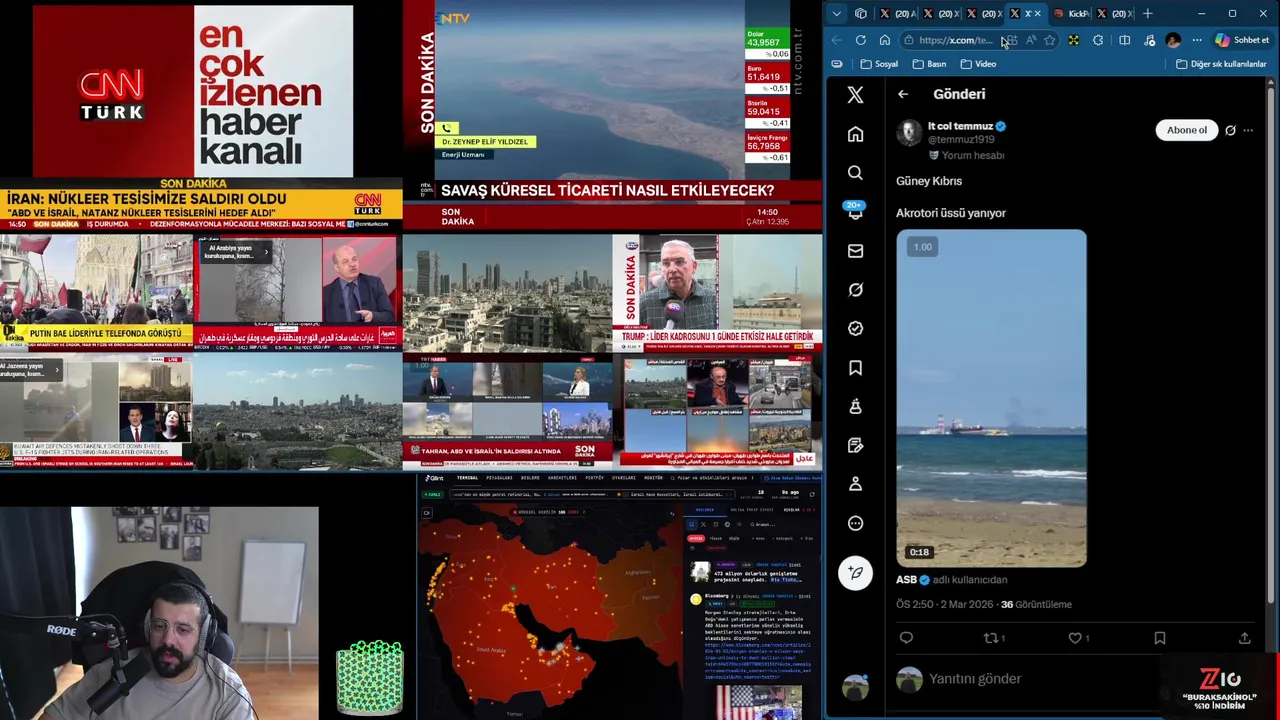The width and height of the screenshot is (1280, 720).
Task: Open a new browser tab
Action: pyautogui.click(x=1148, y=13)
